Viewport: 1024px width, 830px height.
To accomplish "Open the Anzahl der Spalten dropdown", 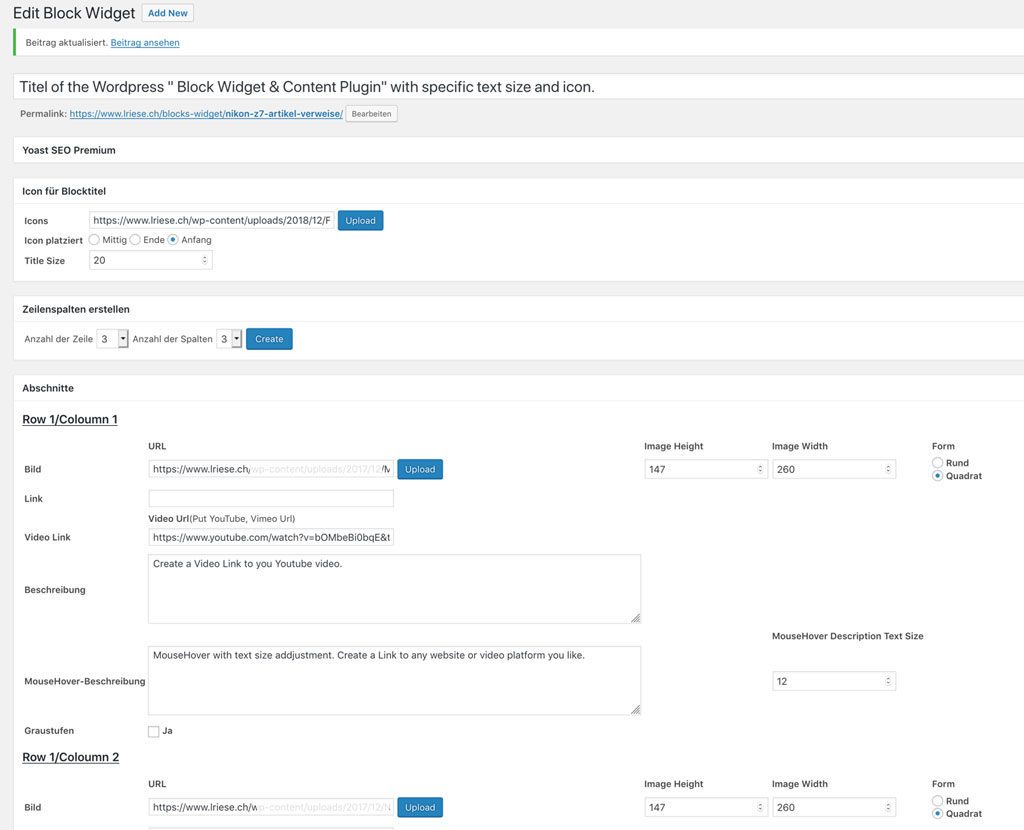I will [x=229, y=339].
